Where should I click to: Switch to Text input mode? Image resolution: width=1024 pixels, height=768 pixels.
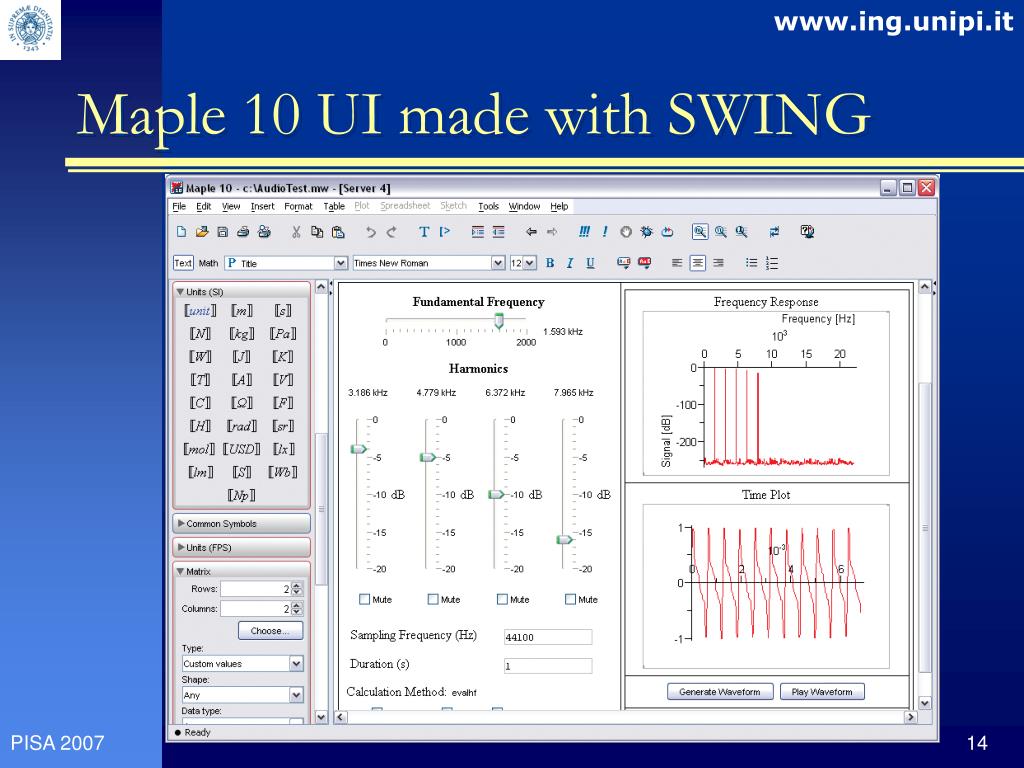point(183,263)
